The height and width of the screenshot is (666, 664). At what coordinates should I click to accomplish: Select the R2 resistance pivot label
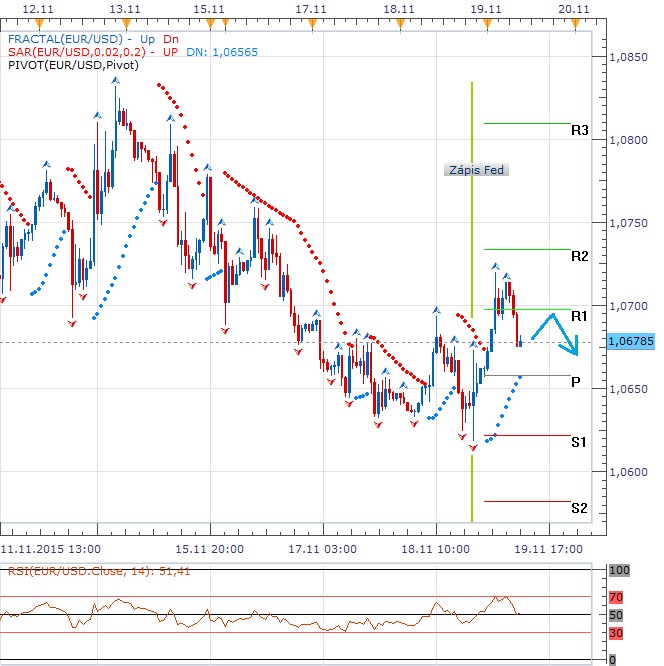tap(580, 256)
